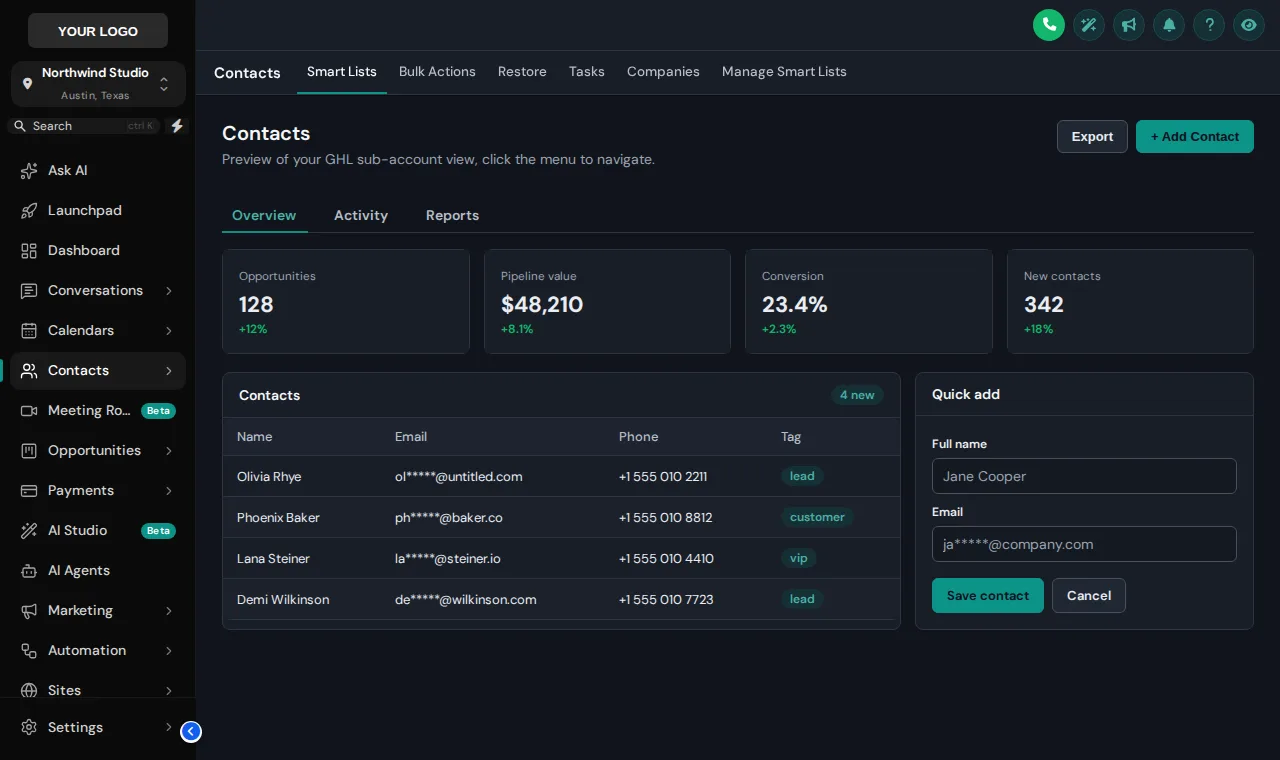Open the bell notifications icon
This screenshot has width=1280, height=760.
[1169, 25]
